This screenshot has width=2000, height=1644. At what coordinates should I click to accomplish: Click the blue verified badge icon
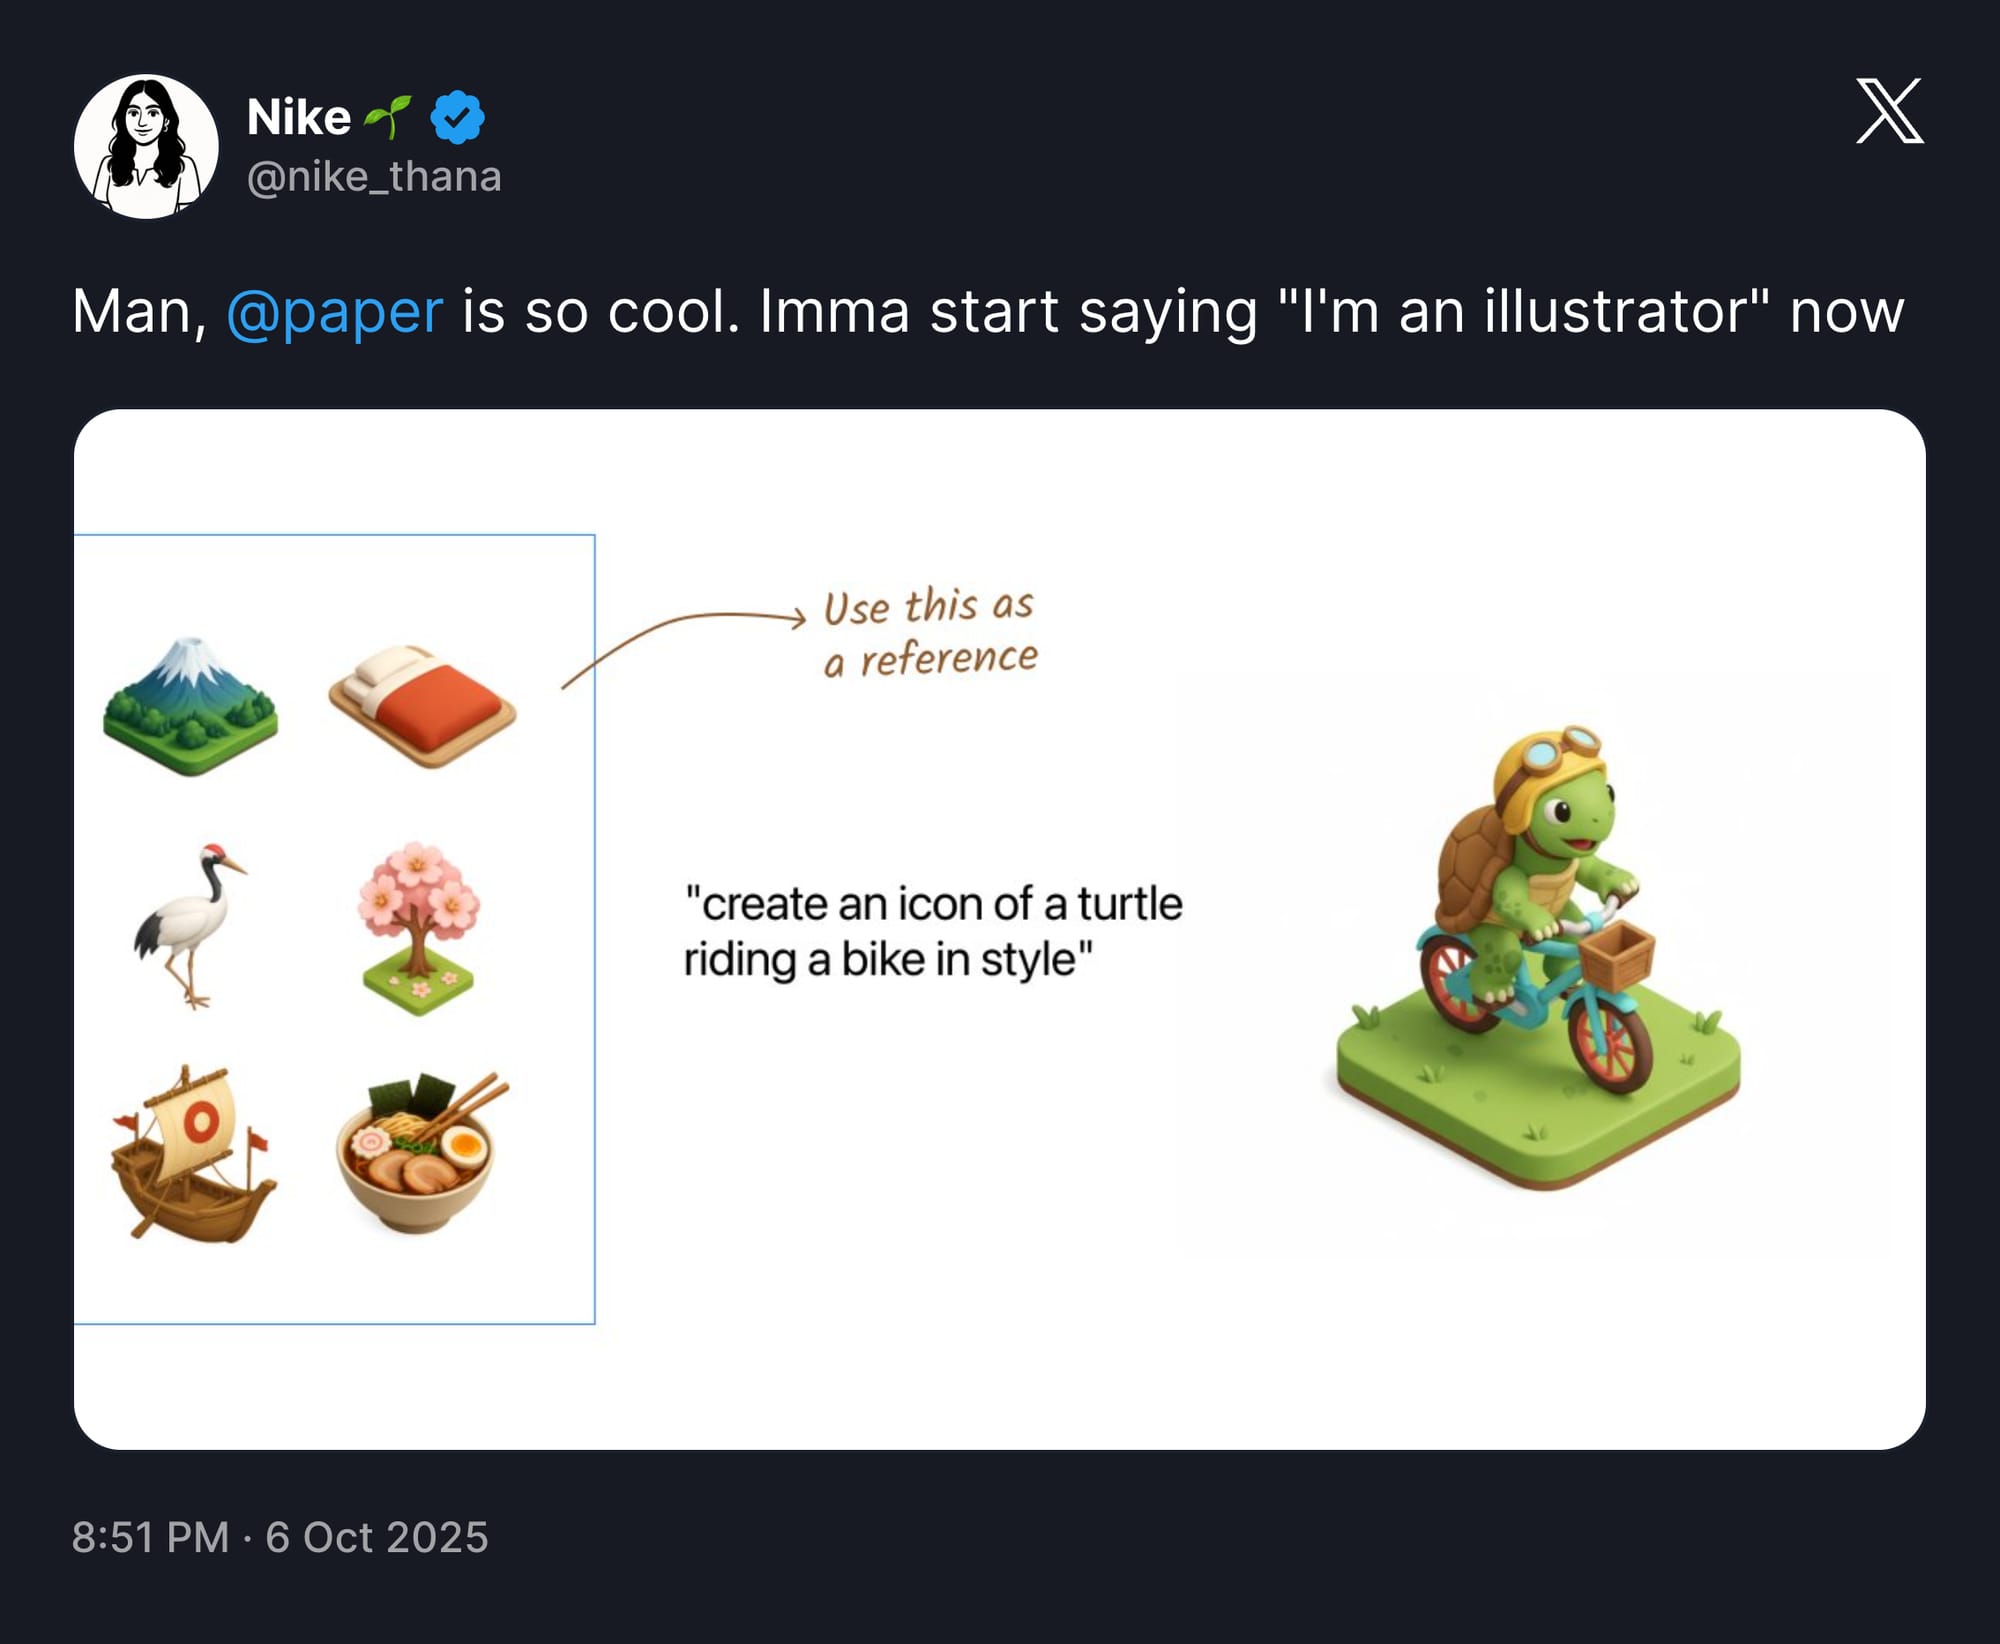(x=457, y=117)
